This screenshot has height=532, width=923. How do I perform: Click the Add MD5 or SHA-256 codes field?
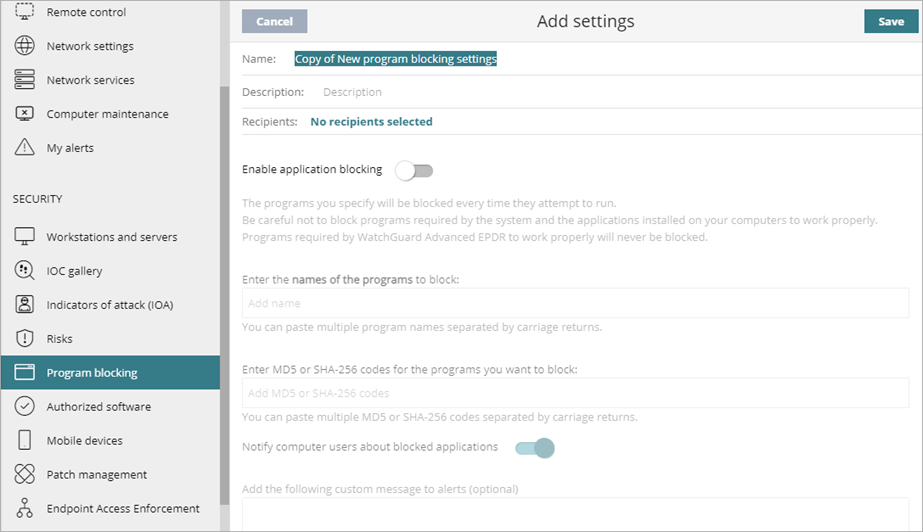[x=575, y=393]
